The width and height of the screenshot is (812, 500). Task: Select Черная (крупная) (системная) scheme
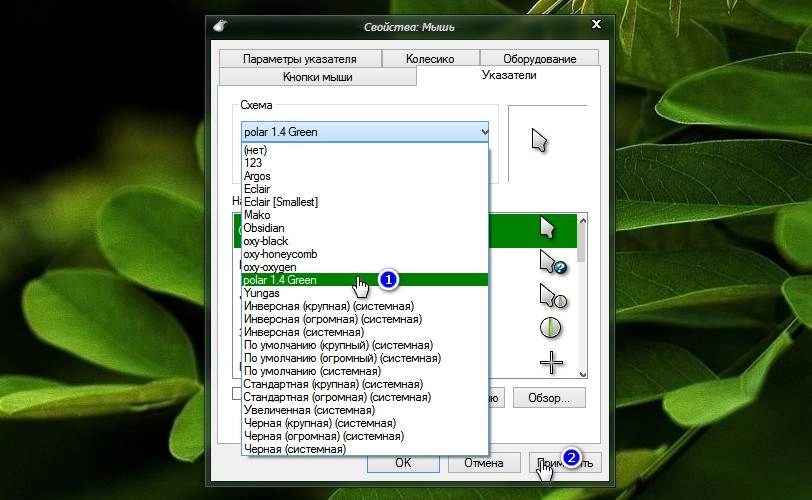click(x=365, y=423)
